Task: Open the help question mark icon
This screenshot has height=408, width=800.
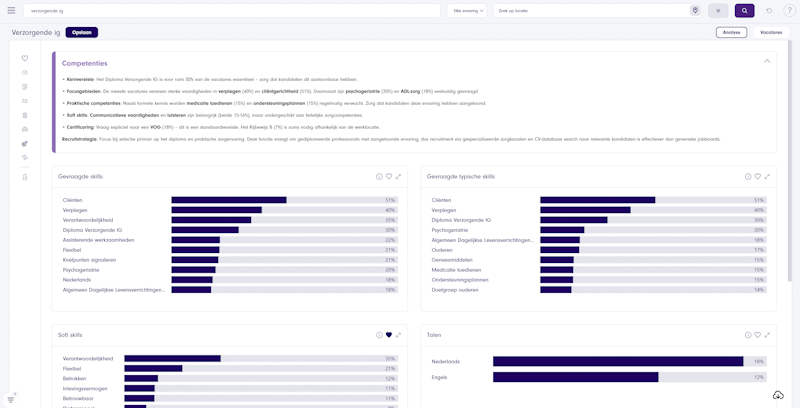Action: tap(789, 10)
